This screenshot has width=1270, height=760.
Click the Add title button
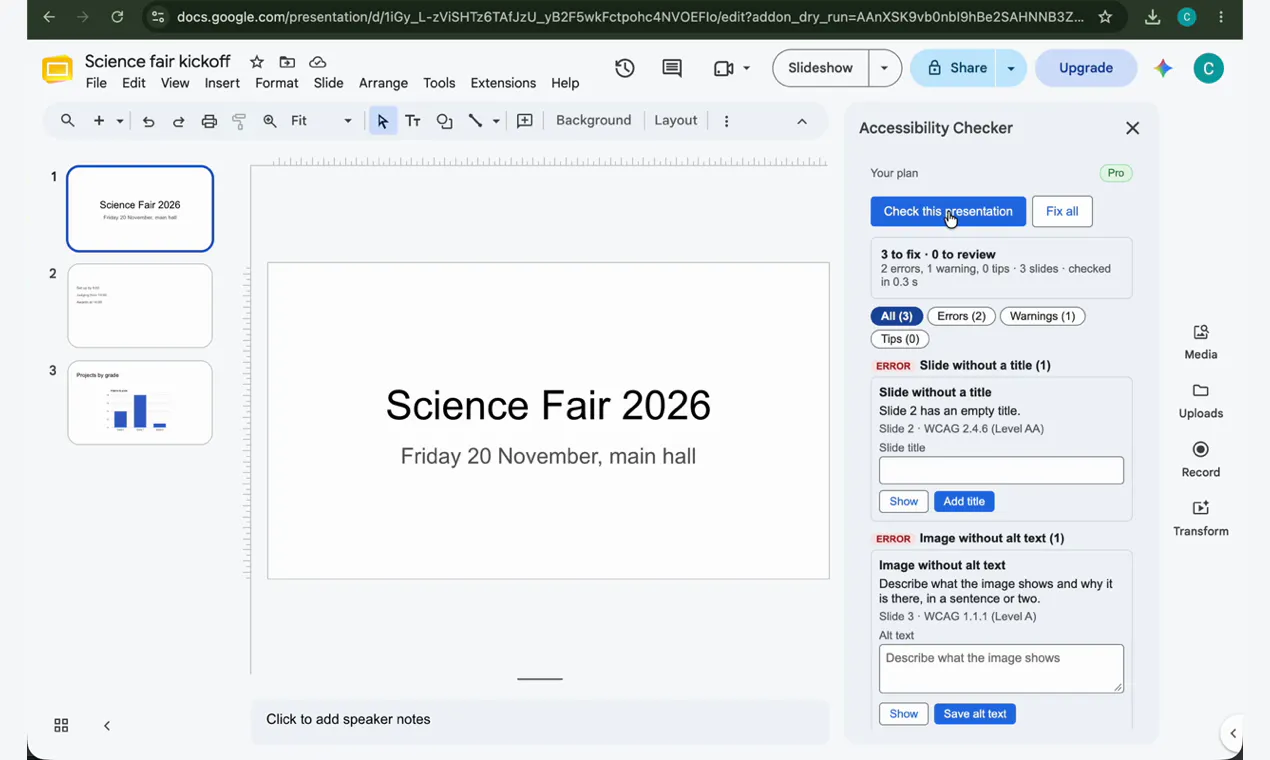point(964,501)
